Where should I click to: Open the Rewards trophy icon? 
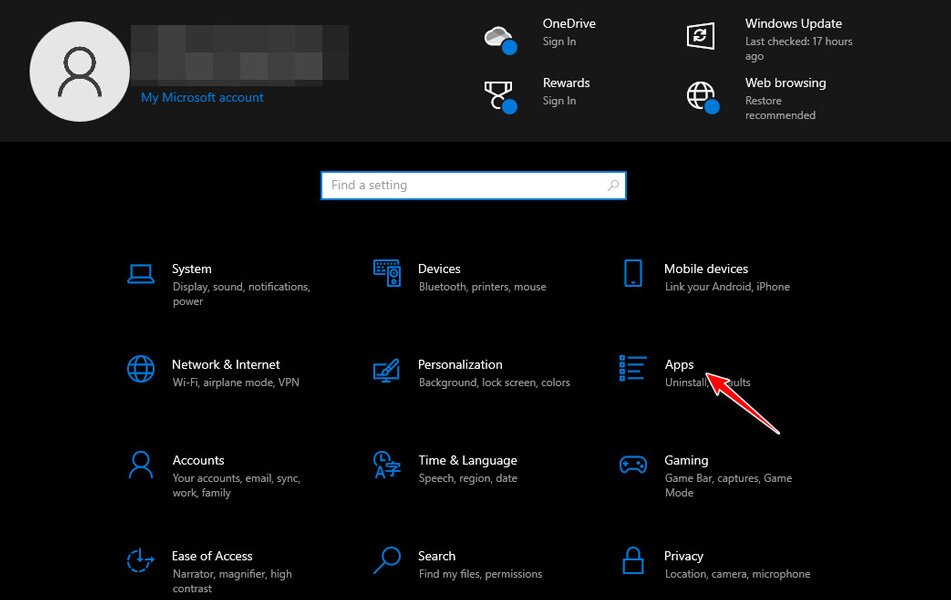coord(499,96)
